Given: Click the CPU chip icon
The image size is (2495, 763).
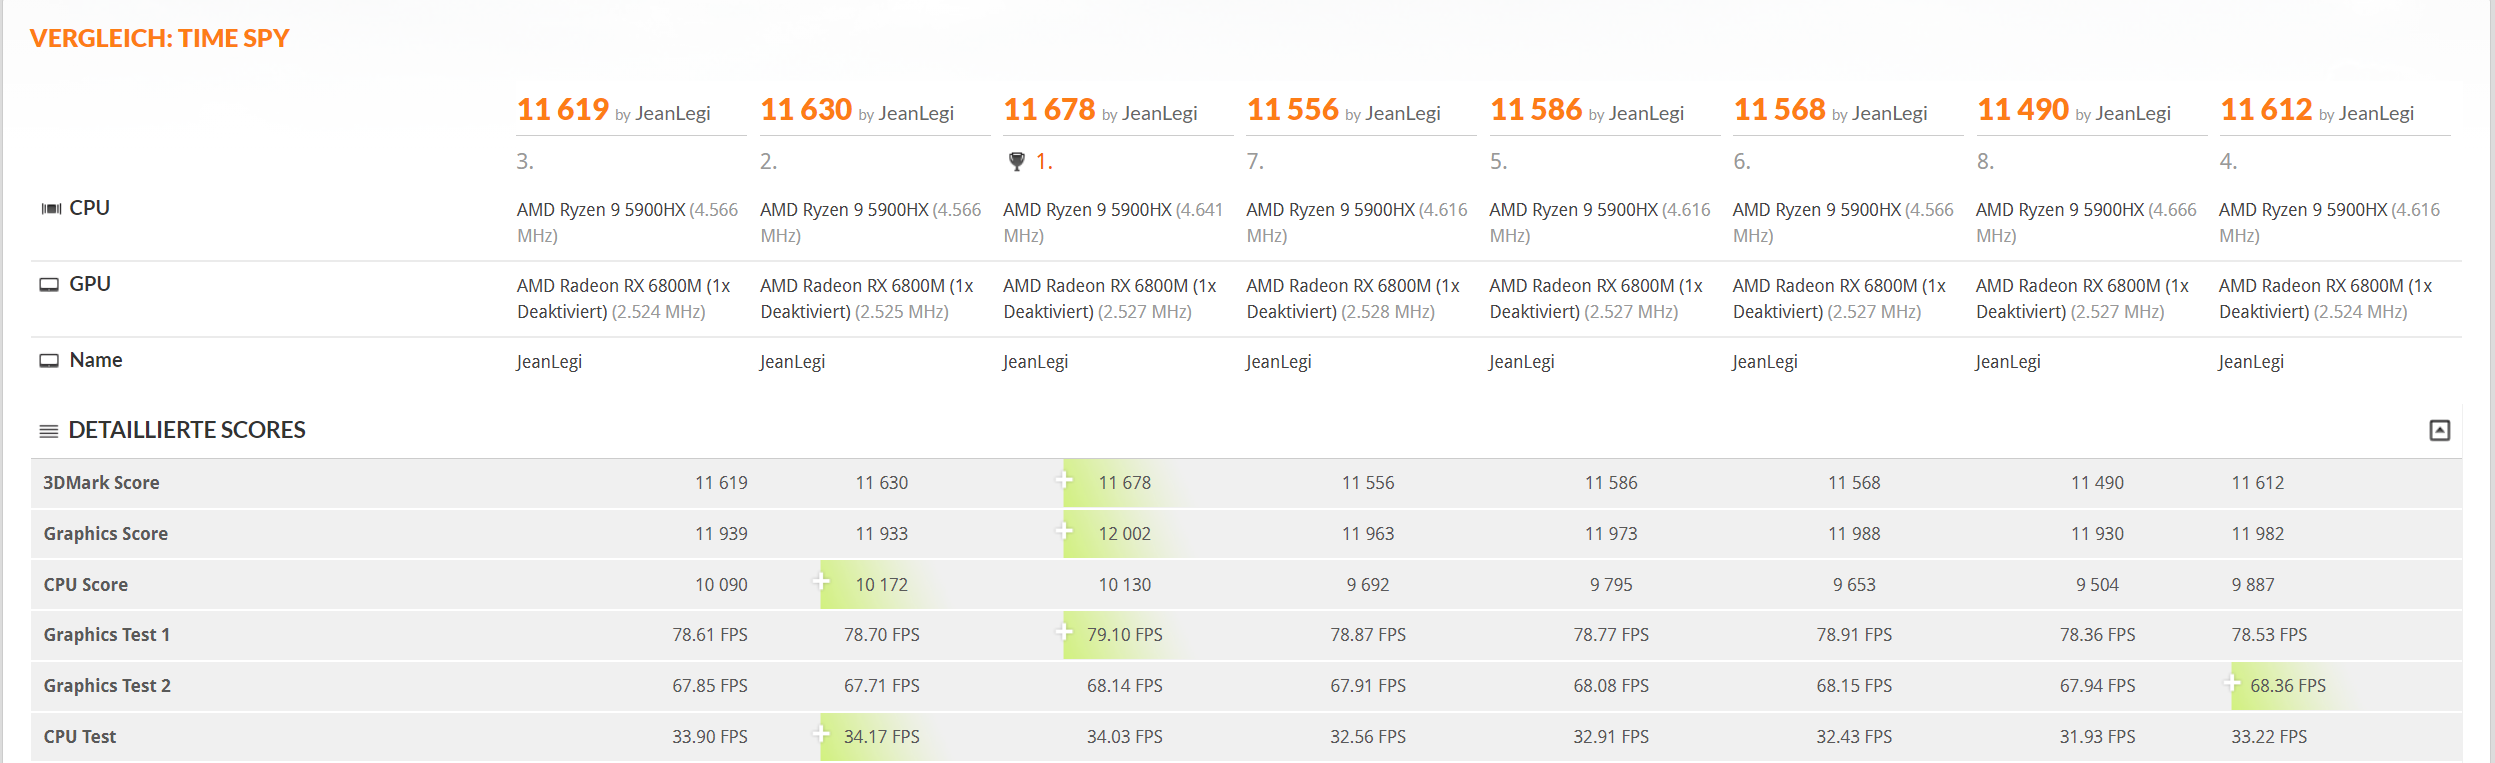Looking at the screenshot, I should [50, 209].
